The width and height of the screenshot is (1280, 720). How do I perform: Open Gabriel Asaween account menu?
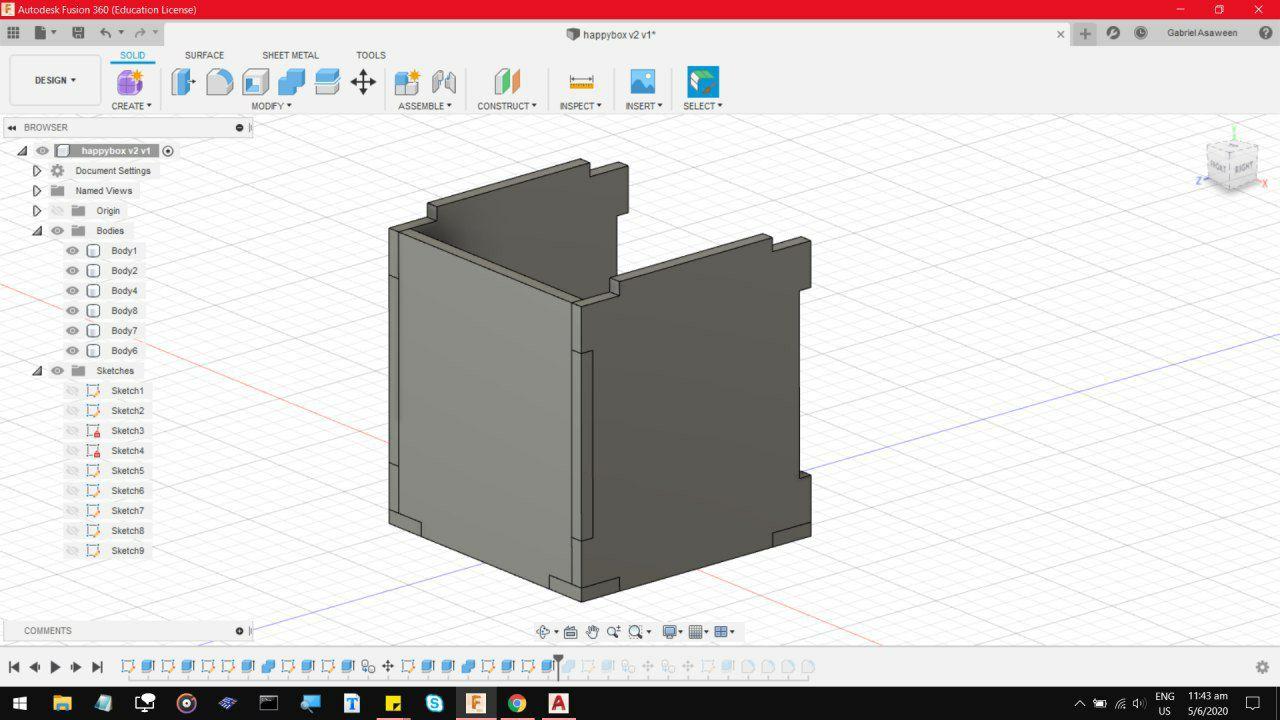[1202, 33]
